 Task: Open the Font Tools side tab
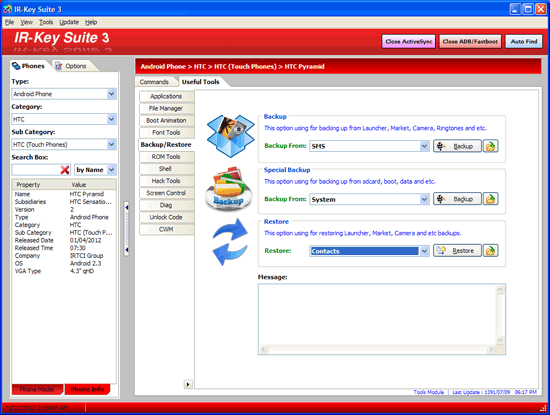coord(166,133)
